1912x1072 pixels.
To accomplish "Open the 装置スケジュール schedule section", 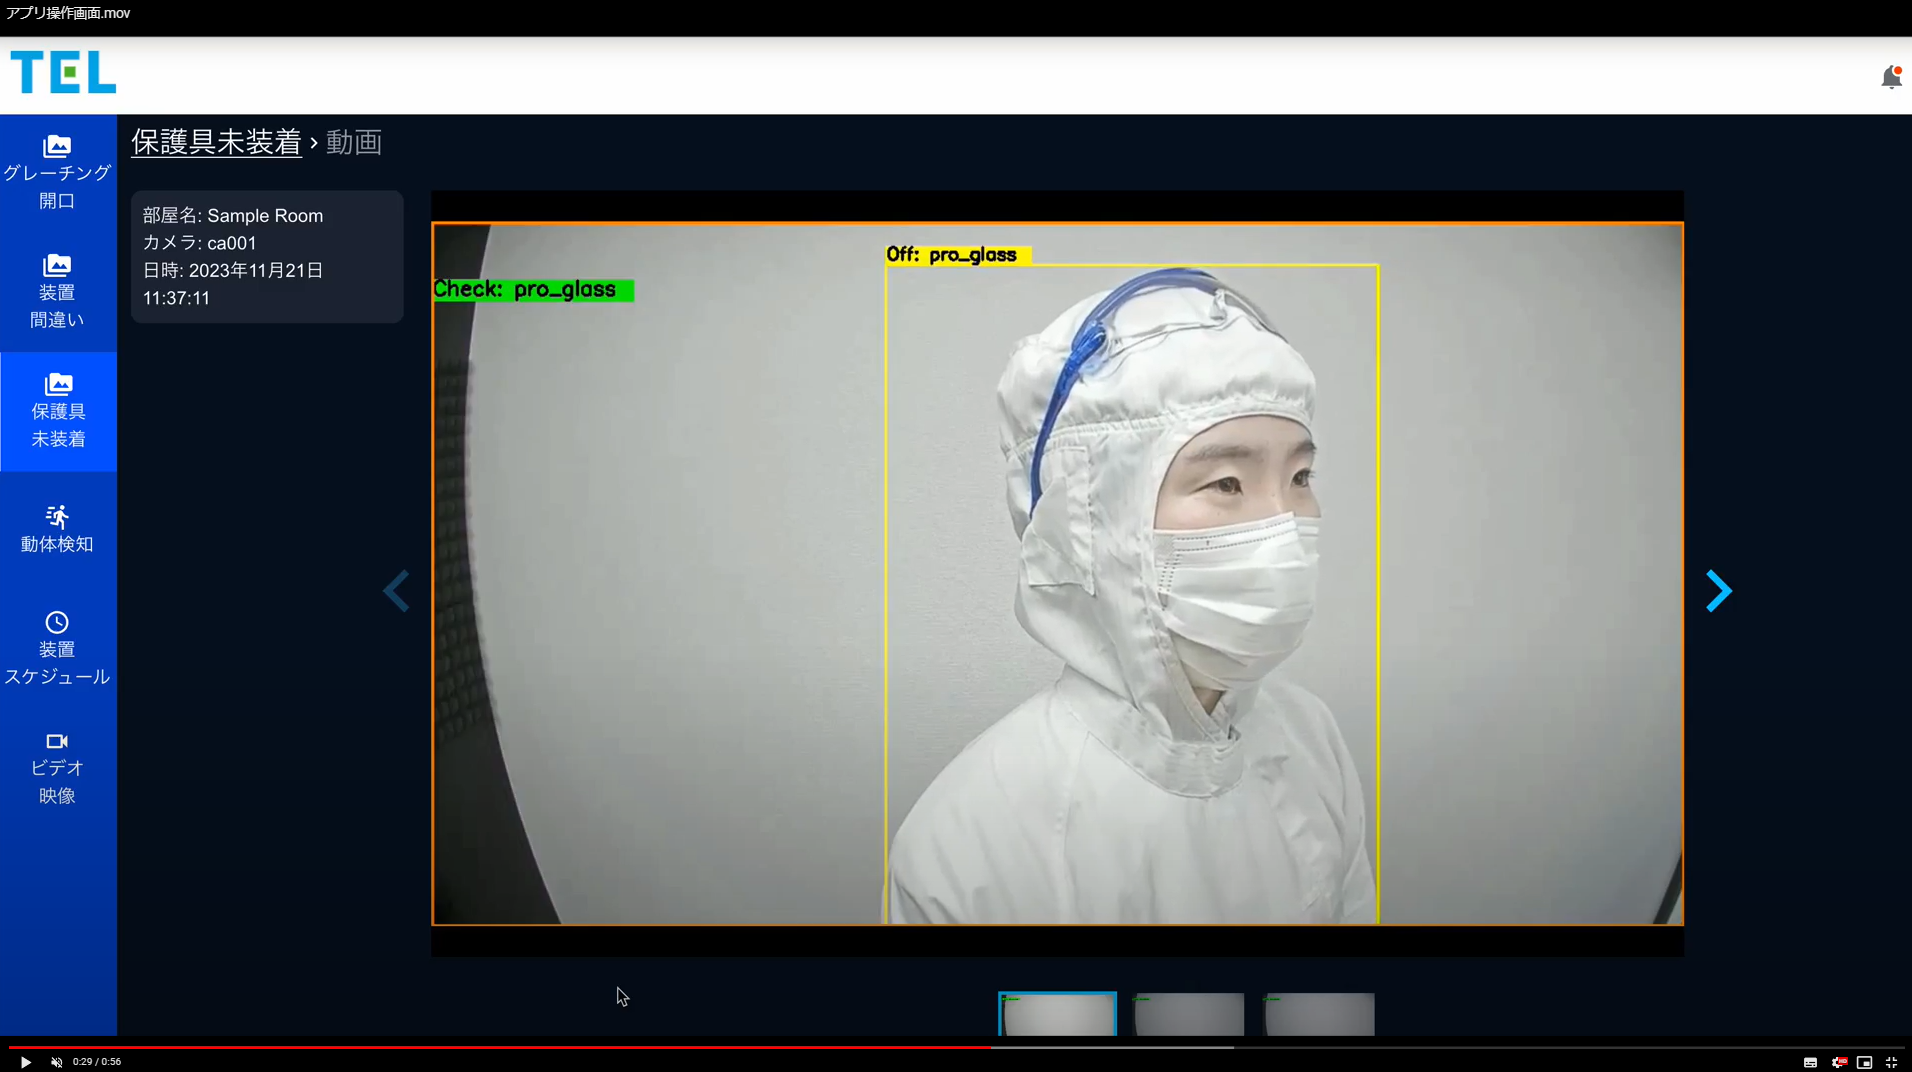I will tap(57, 649).
